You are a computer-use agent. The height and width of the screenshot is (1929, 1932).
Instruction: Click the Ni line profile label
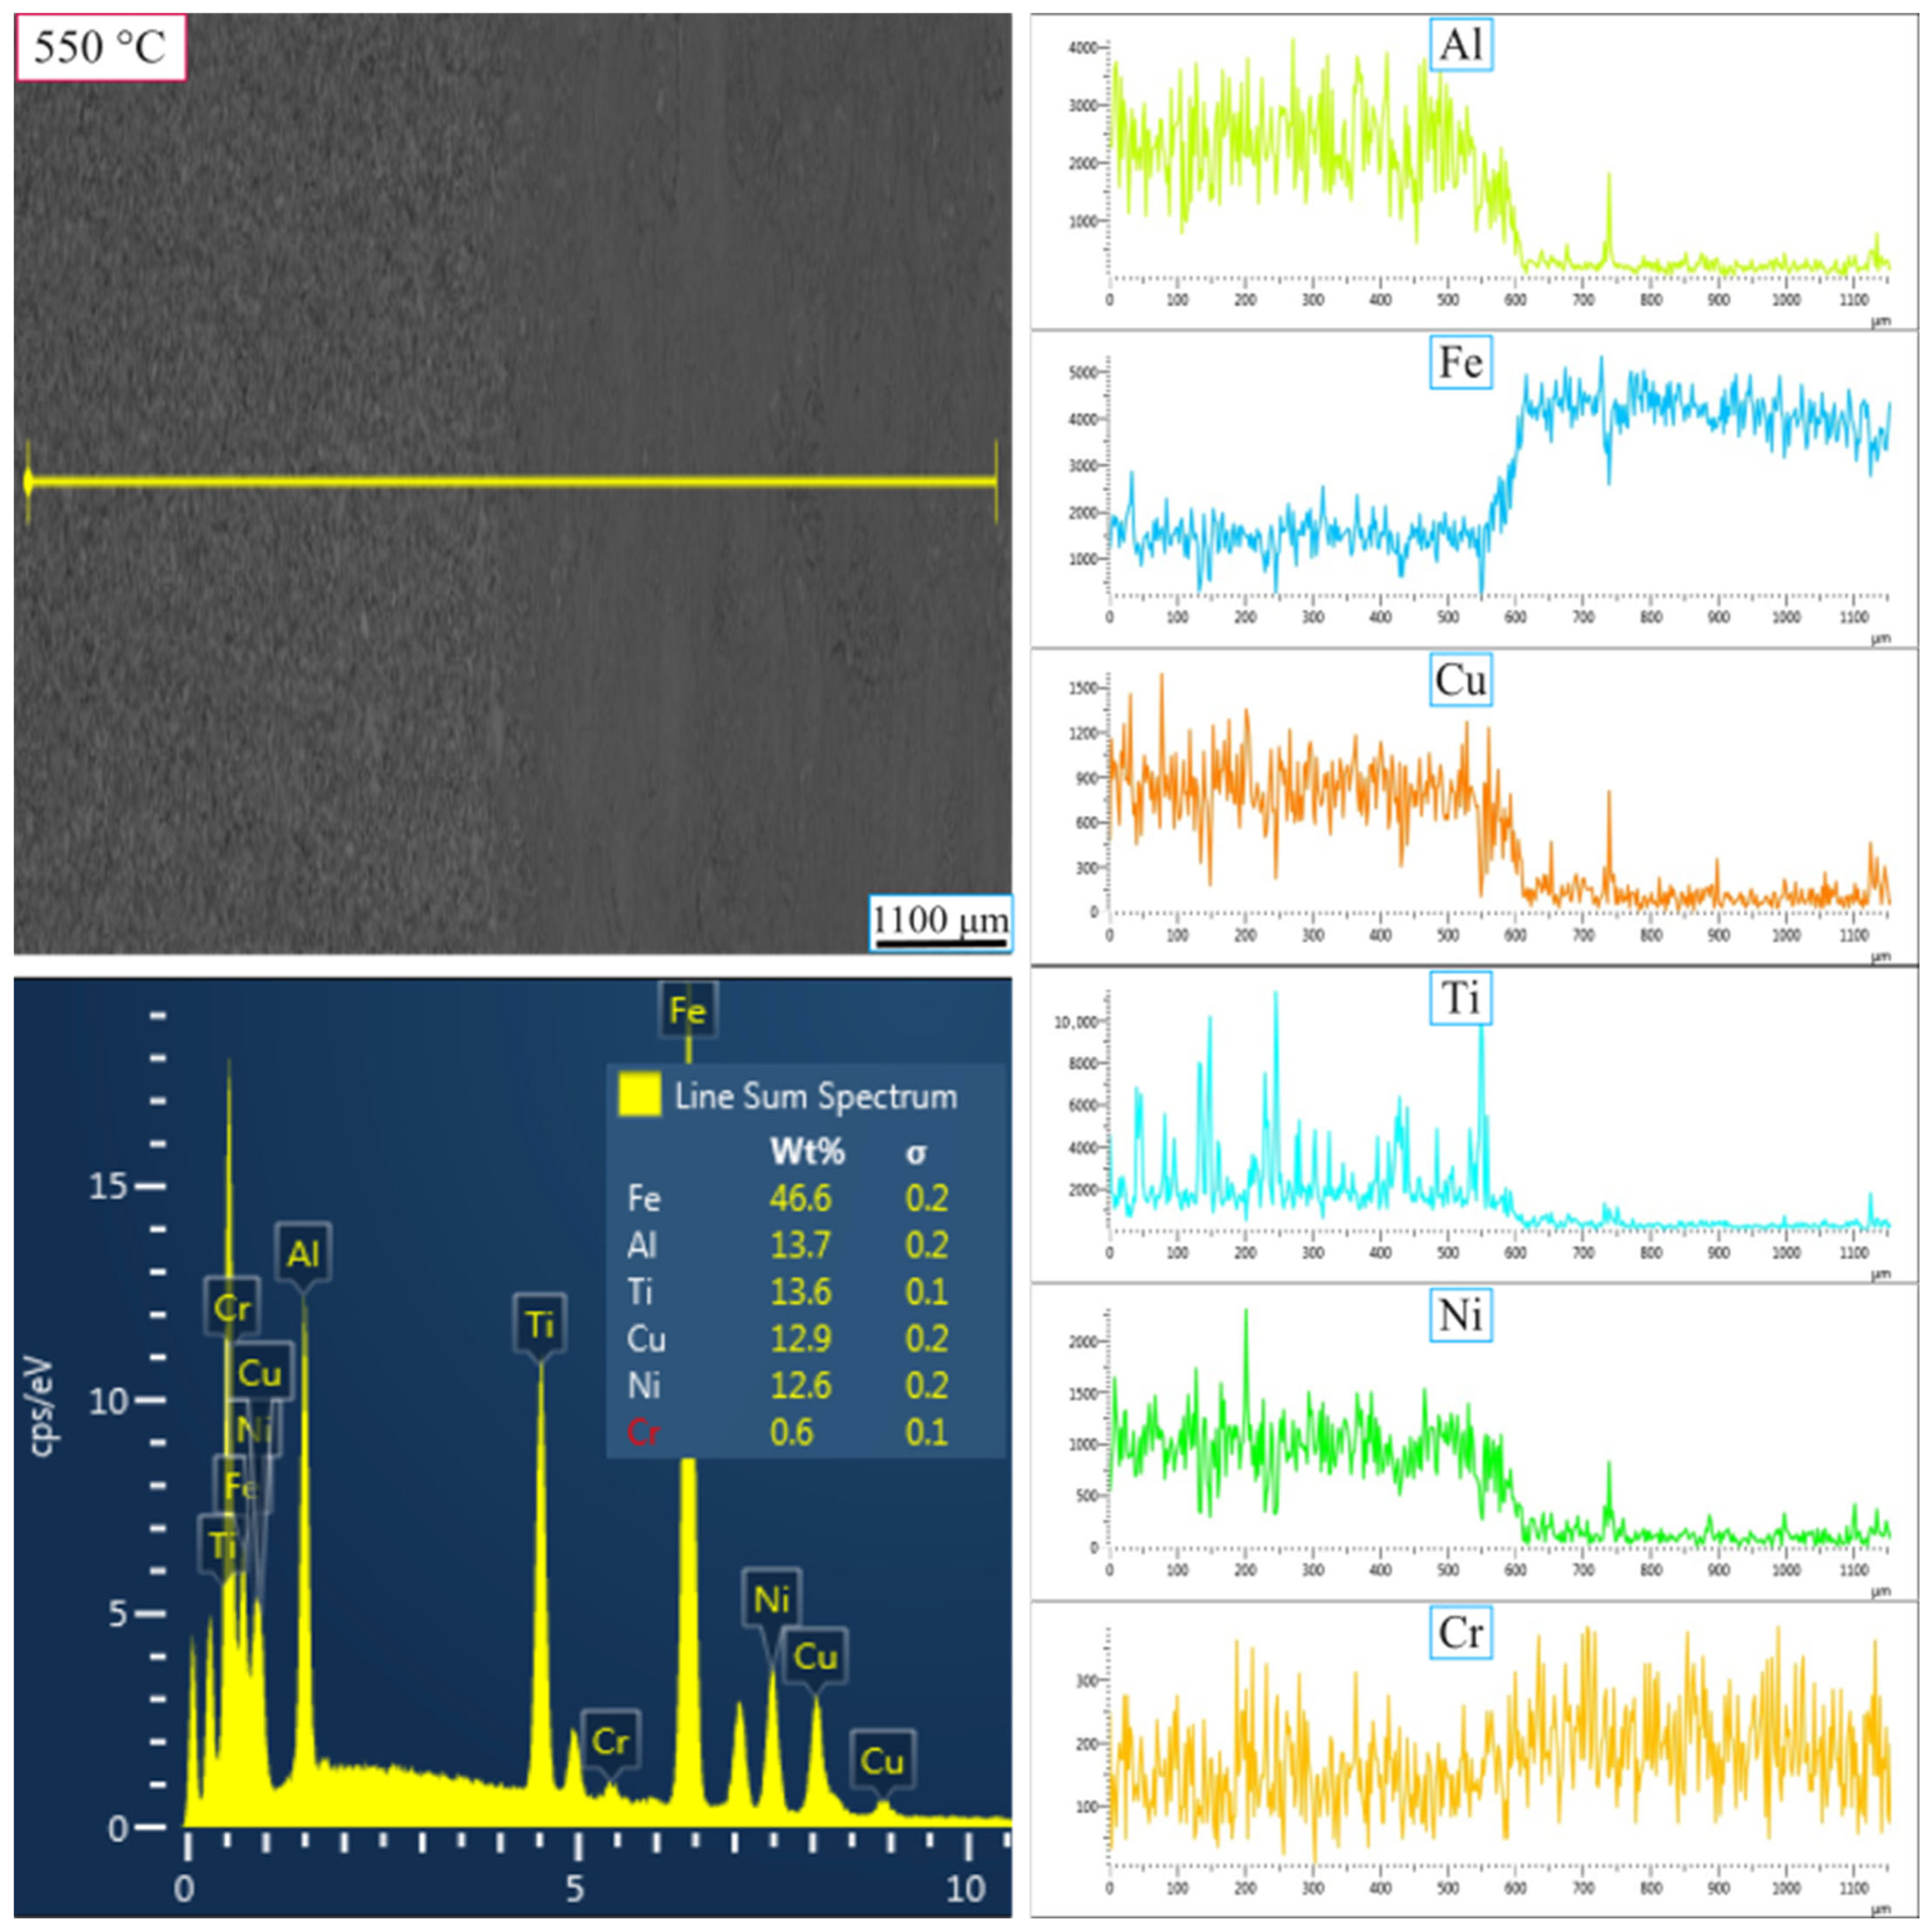click(x=1460, y=1314)
